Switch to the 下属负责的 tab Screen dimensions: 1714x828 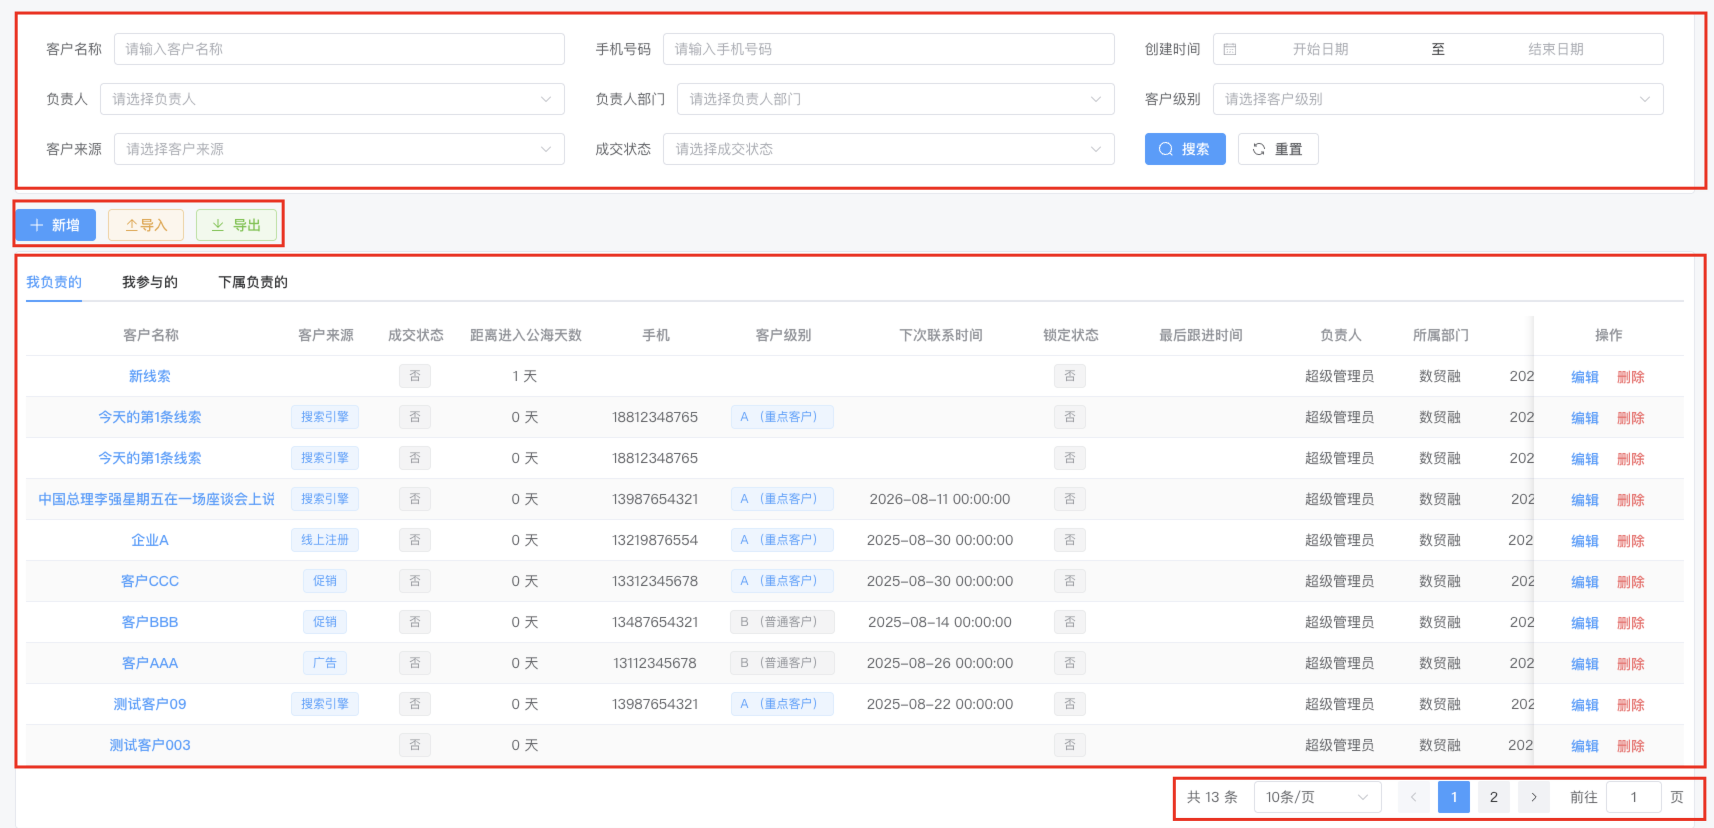tap(253, 282)
